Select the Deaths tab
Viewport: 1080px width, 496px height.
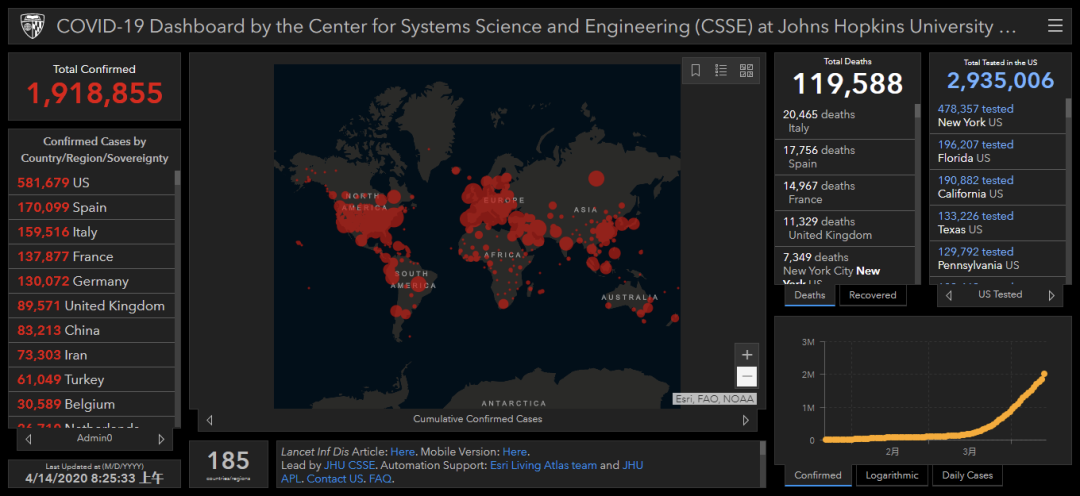809,295
